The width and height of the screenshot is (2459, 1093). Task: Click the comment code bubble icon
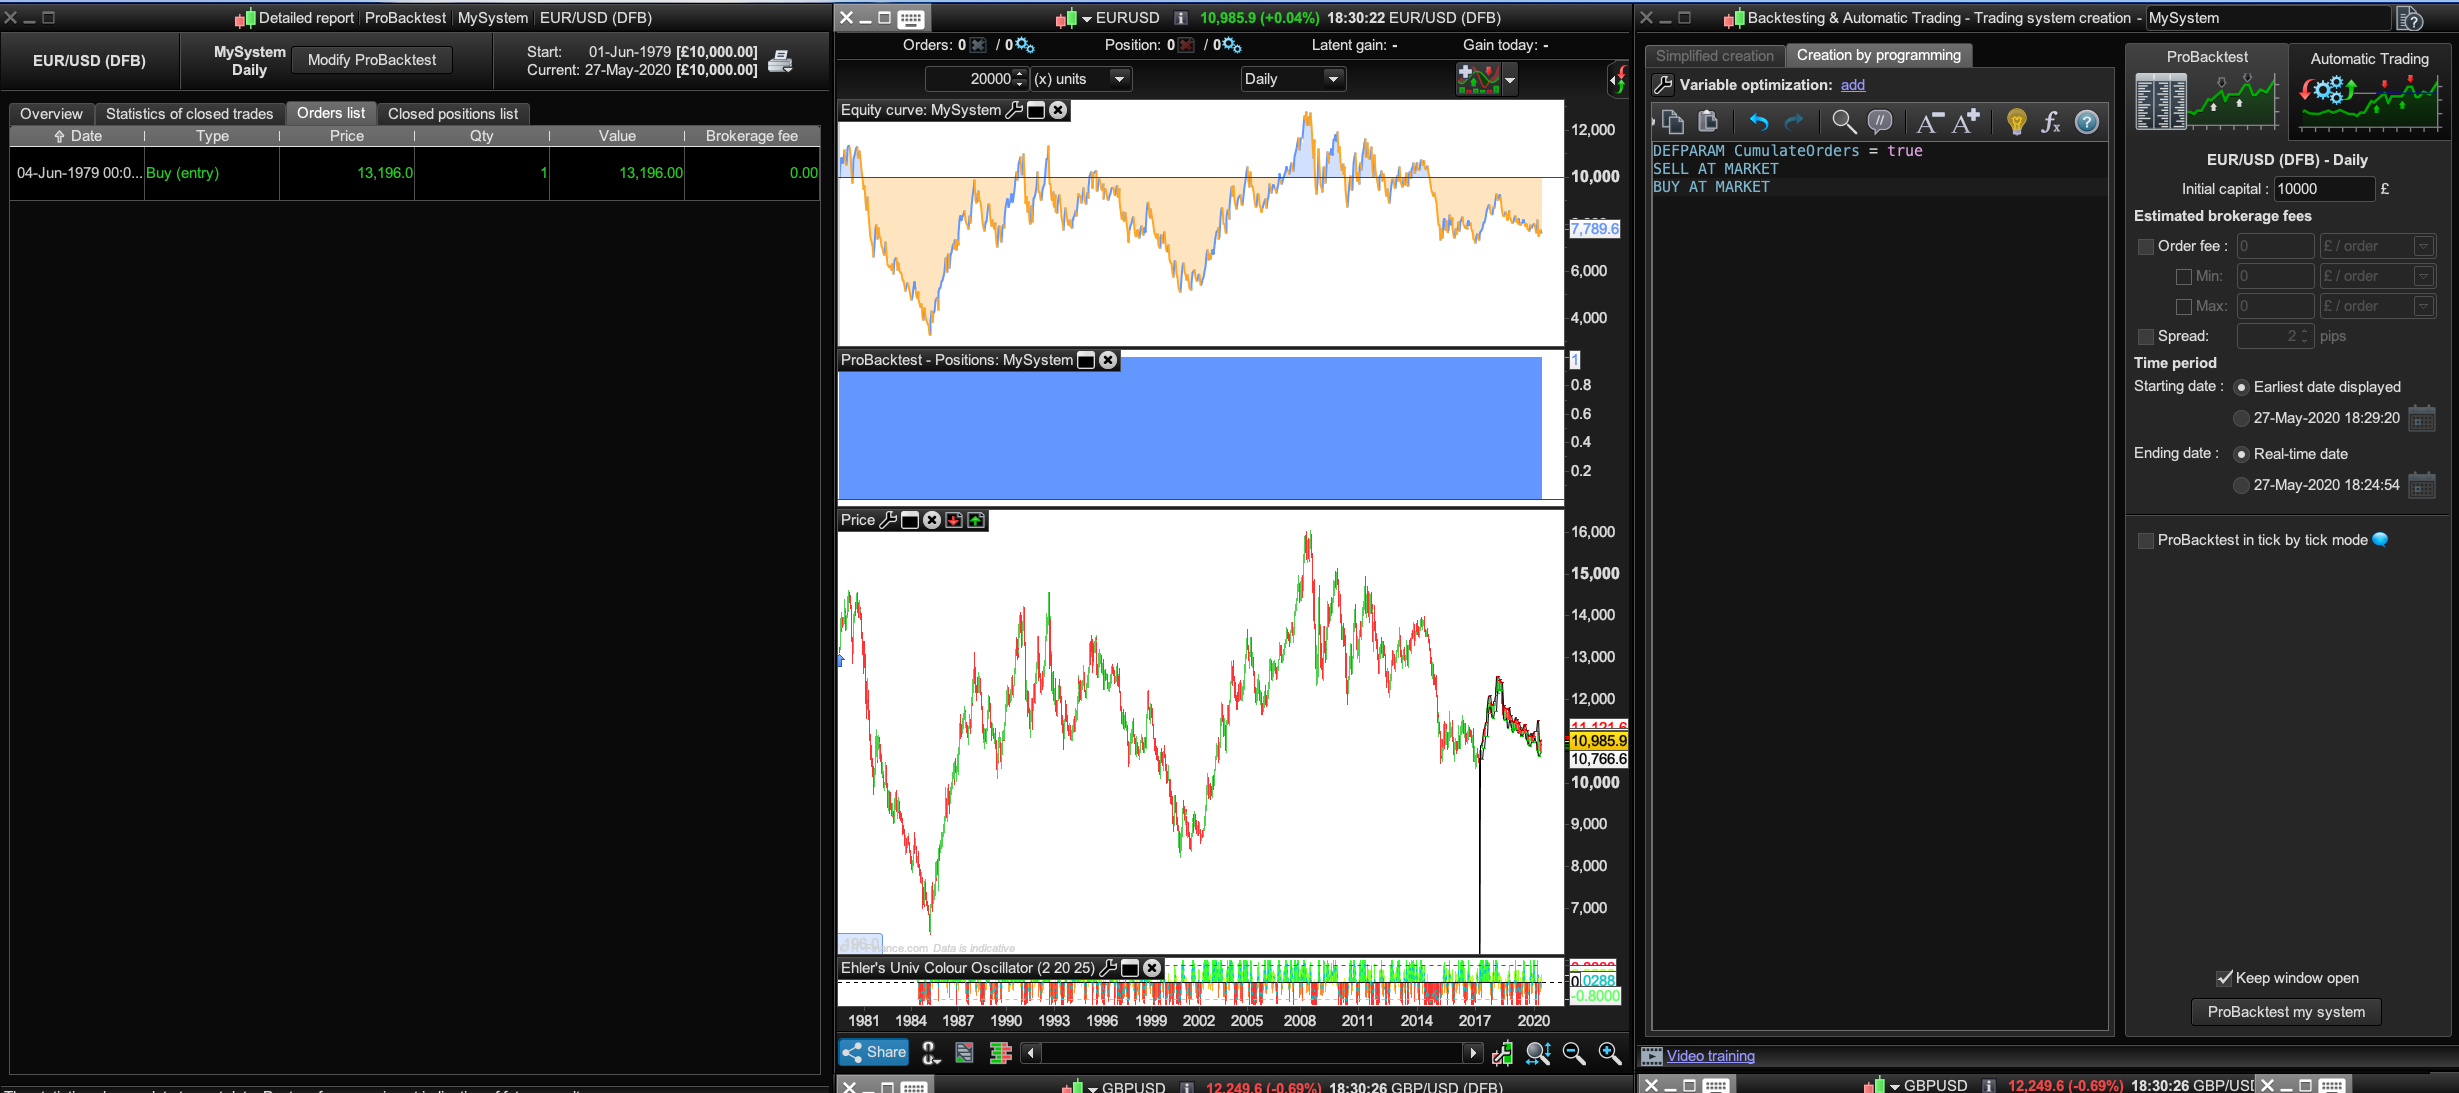pyautogui.click(x=1880, y=122)
